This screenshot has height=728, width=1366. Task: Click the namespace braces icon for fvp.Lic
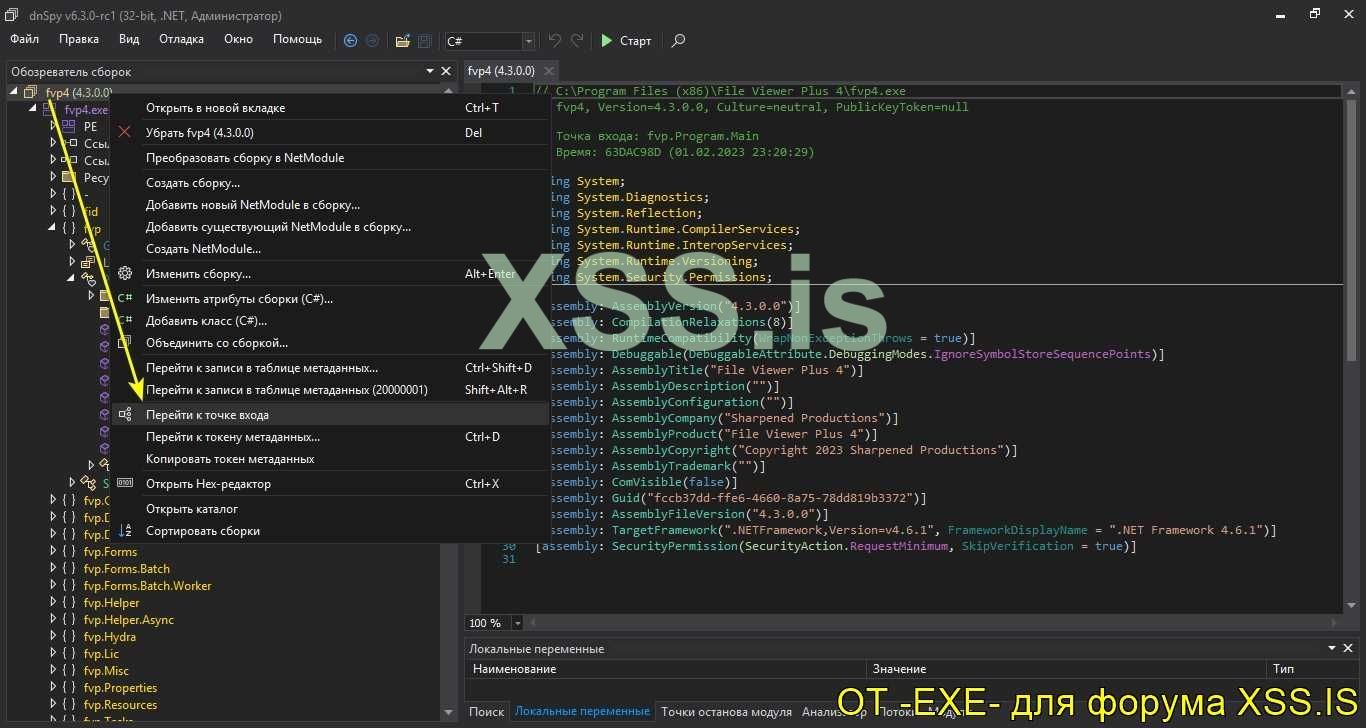tap(68, 654)
